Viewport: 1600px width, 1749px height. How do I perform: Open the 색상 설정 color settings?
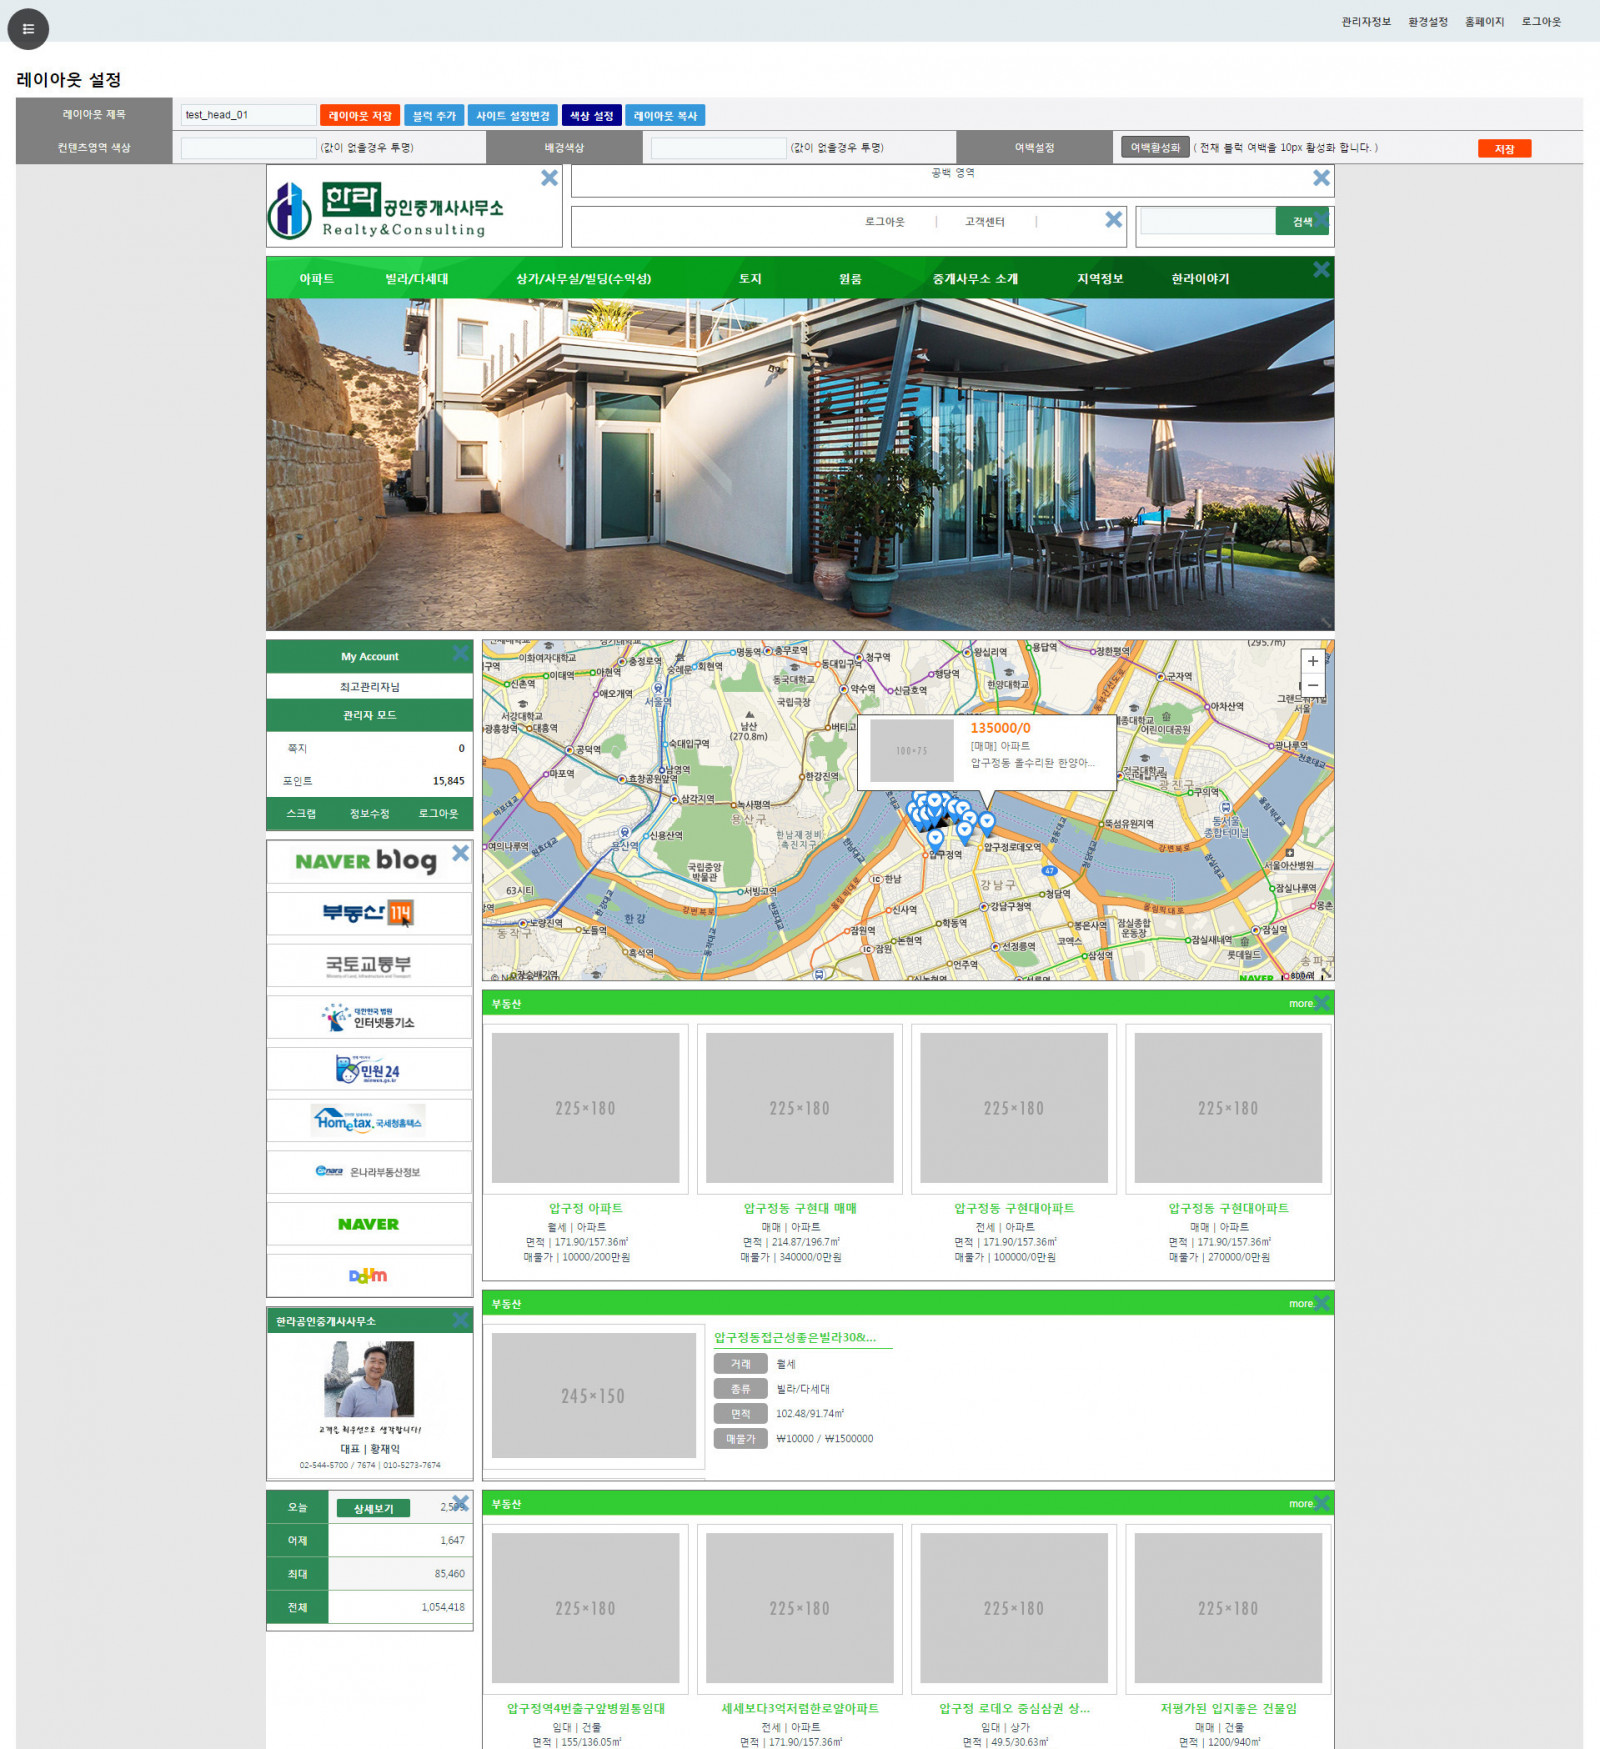tap(591, 116)
